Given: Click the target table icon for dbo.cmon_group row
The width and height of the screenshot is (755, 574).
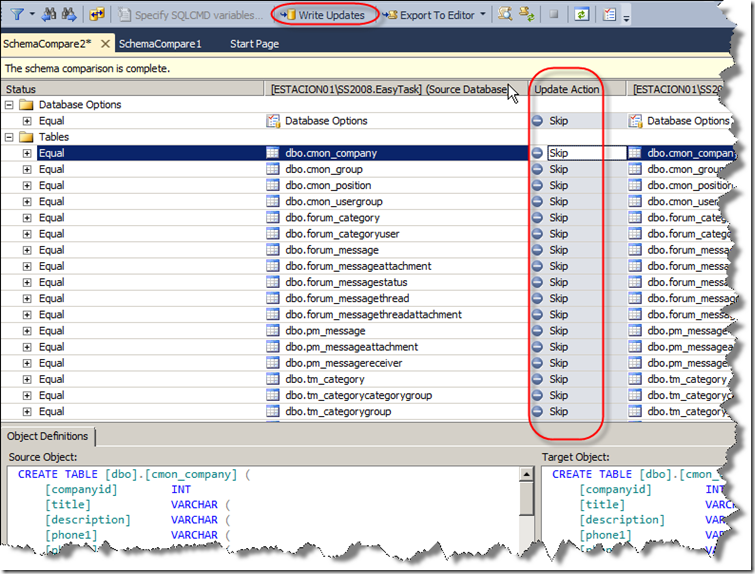Looking at the screenshot, I should pos(635,170).
